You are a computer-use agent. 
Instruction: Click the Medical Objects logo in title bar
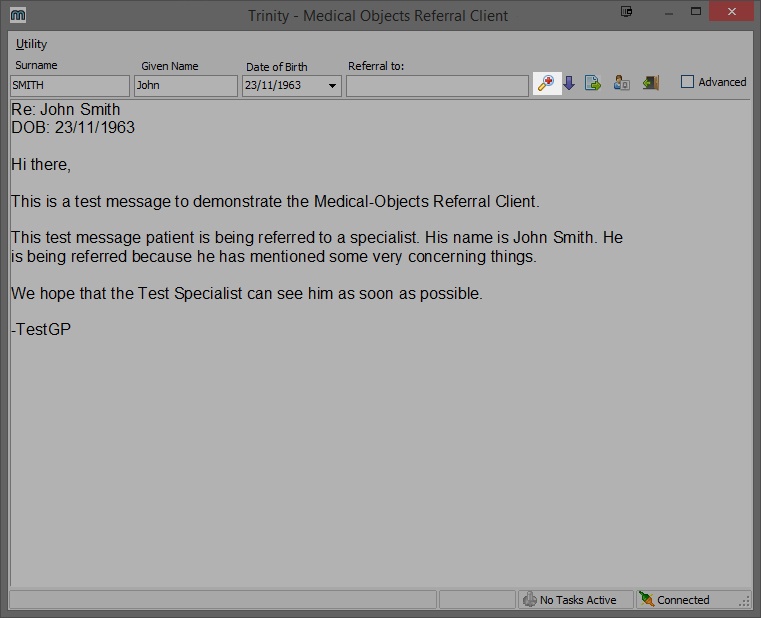point(18,16)
